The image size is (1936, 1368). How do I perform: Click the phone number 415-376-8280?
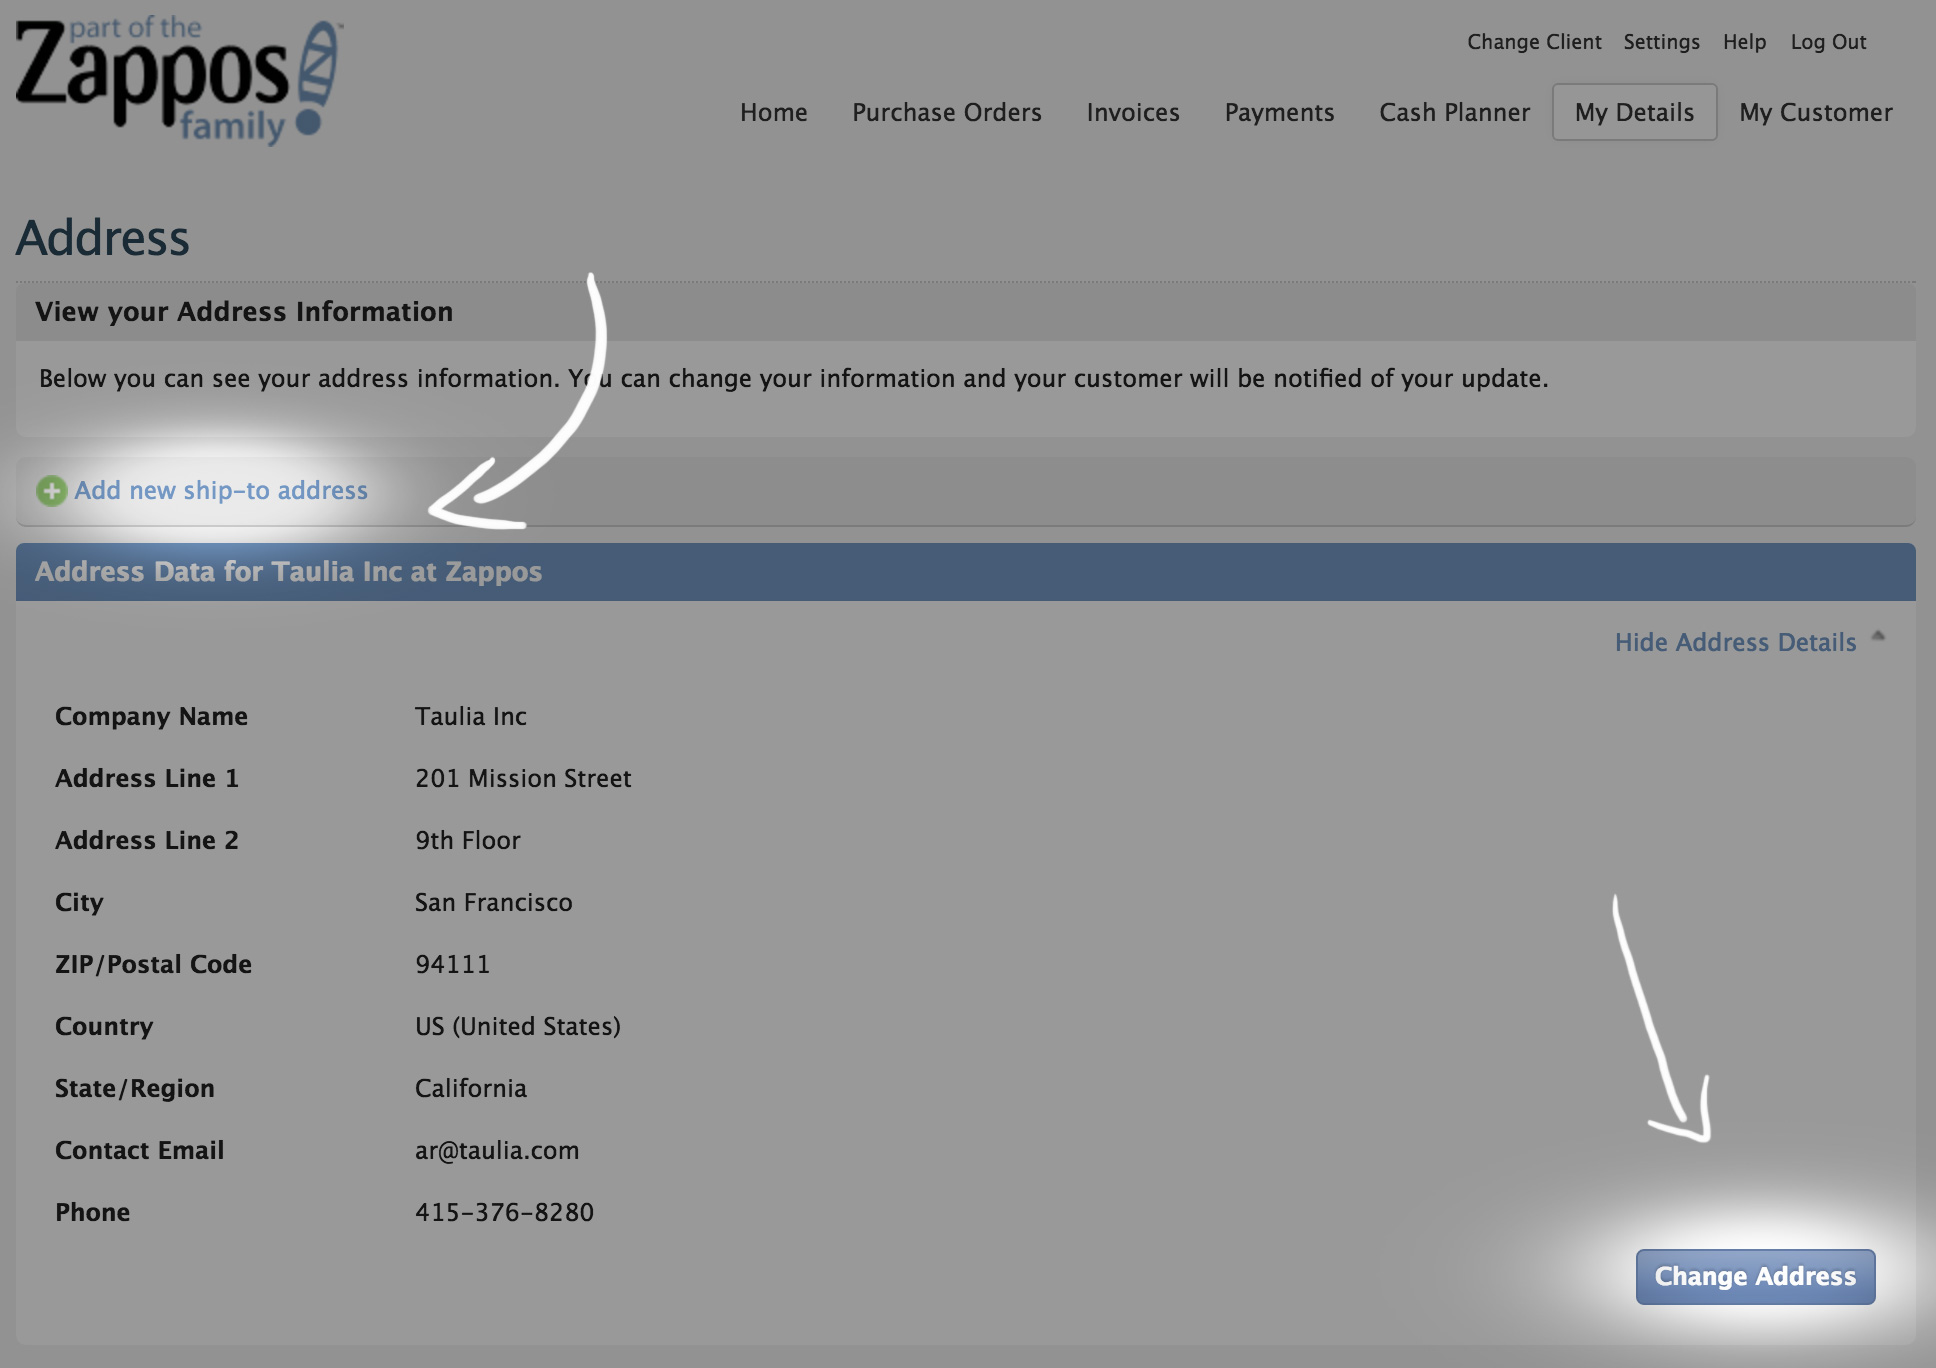click(504, 1212)
